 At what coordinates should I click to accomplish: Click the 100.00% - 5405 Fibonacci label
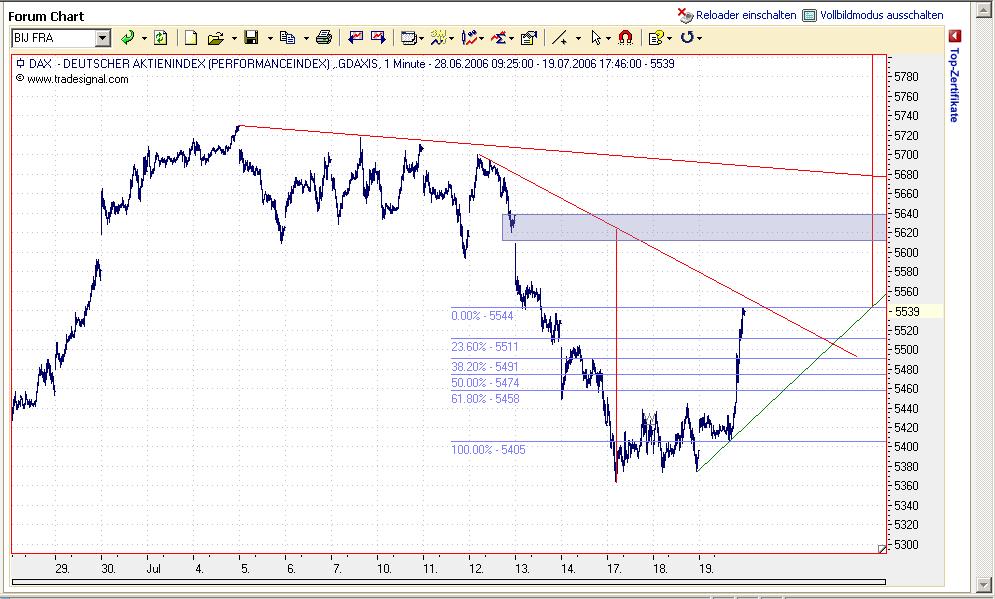click(x=489, y=449)
